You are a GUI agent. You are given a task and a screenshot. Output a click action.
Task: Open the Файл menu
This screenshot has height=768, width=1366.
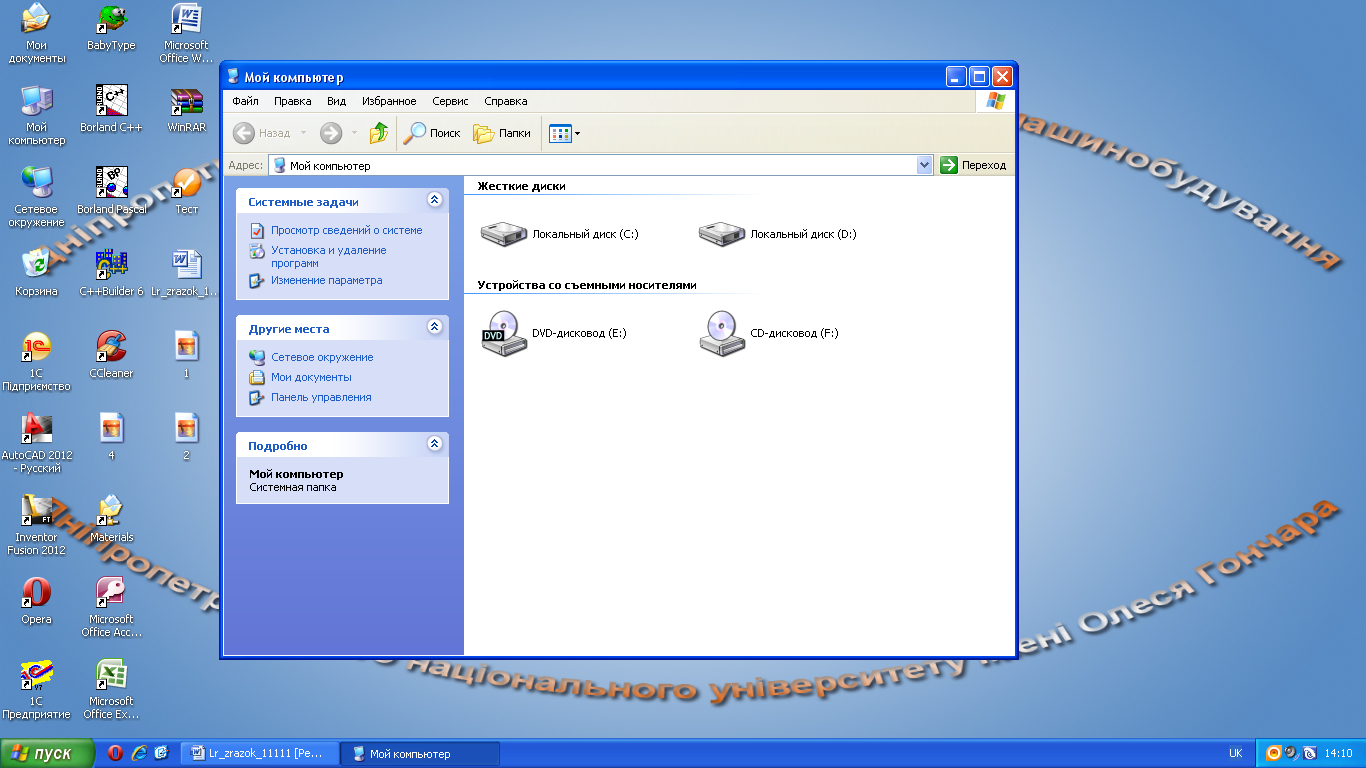(245, 101)
